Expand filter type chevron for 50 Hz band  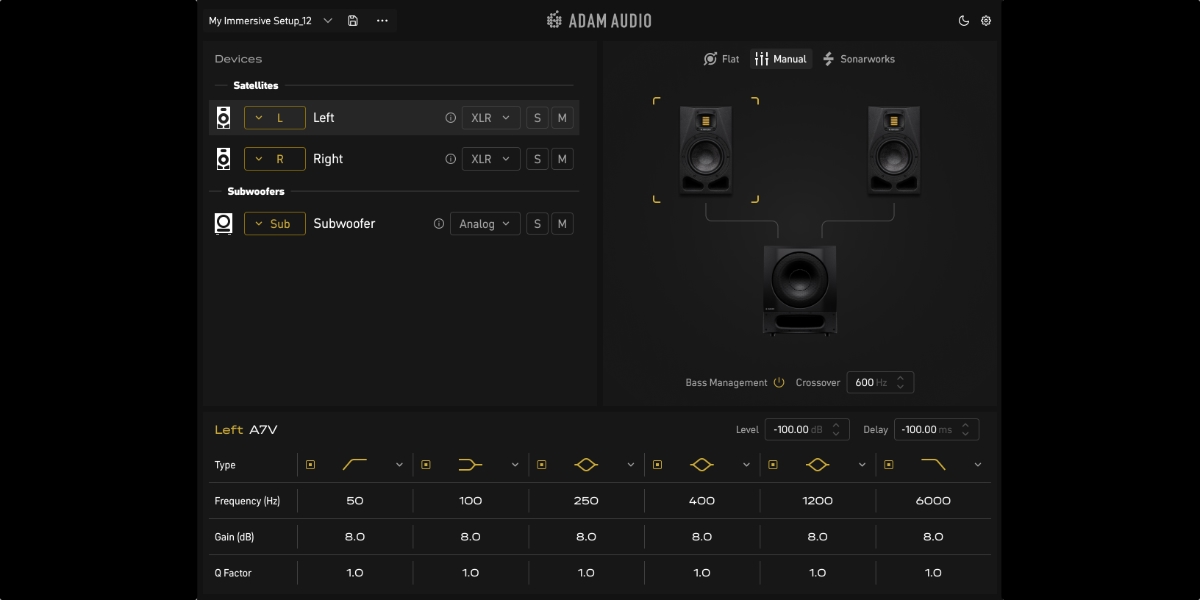(399, 465)
